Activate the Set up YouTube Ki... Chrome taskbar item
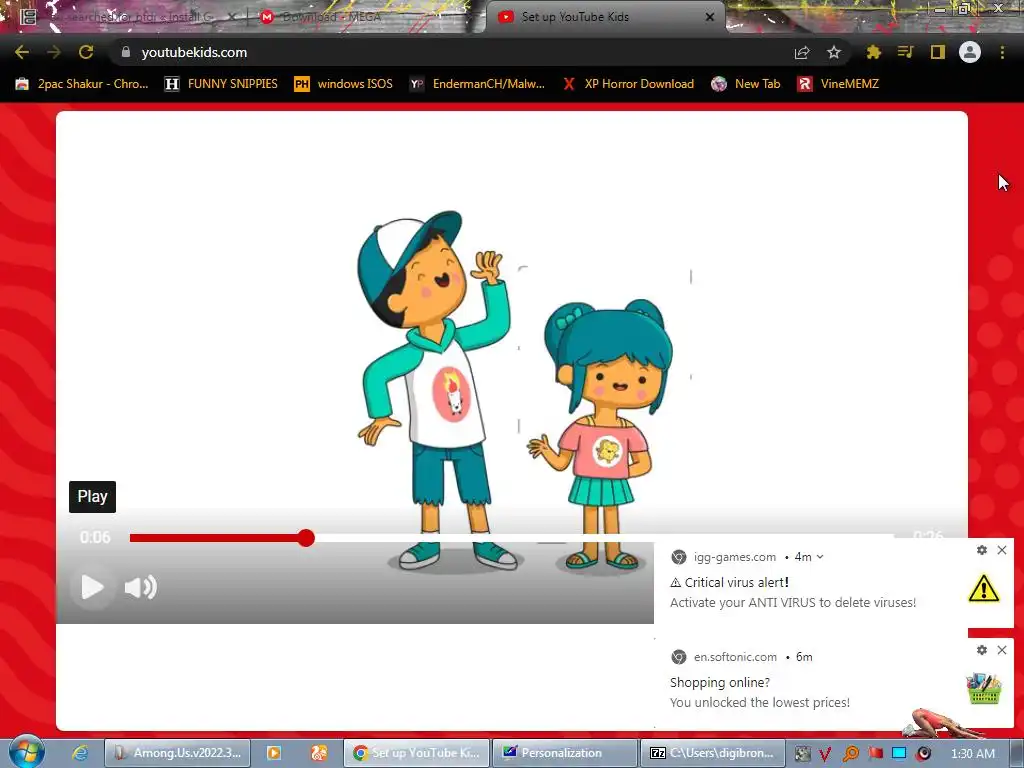Image resolution: width=1024 pixels, height=768 pixels. (415, 753)
